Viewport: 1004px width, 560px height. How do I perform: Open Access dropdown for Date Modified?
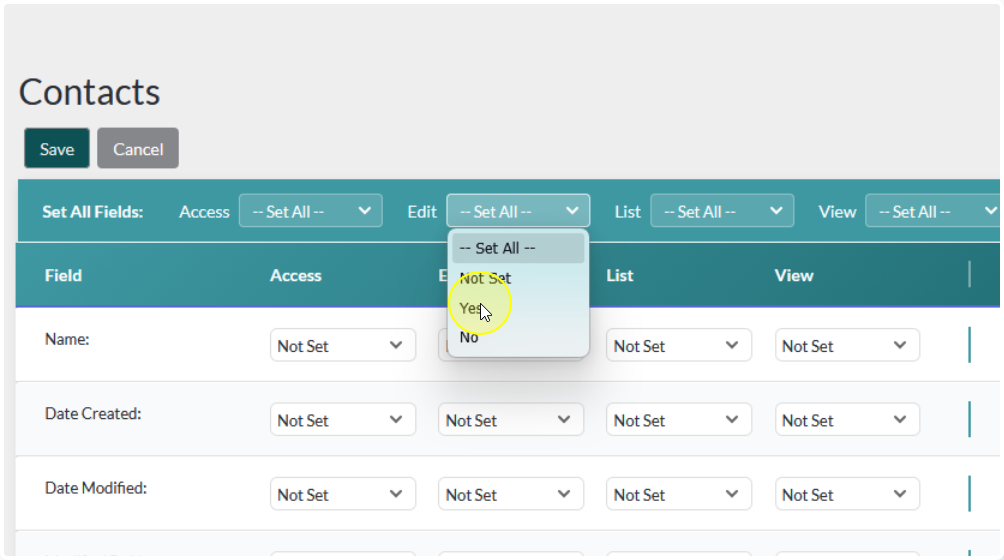point(342,494)
